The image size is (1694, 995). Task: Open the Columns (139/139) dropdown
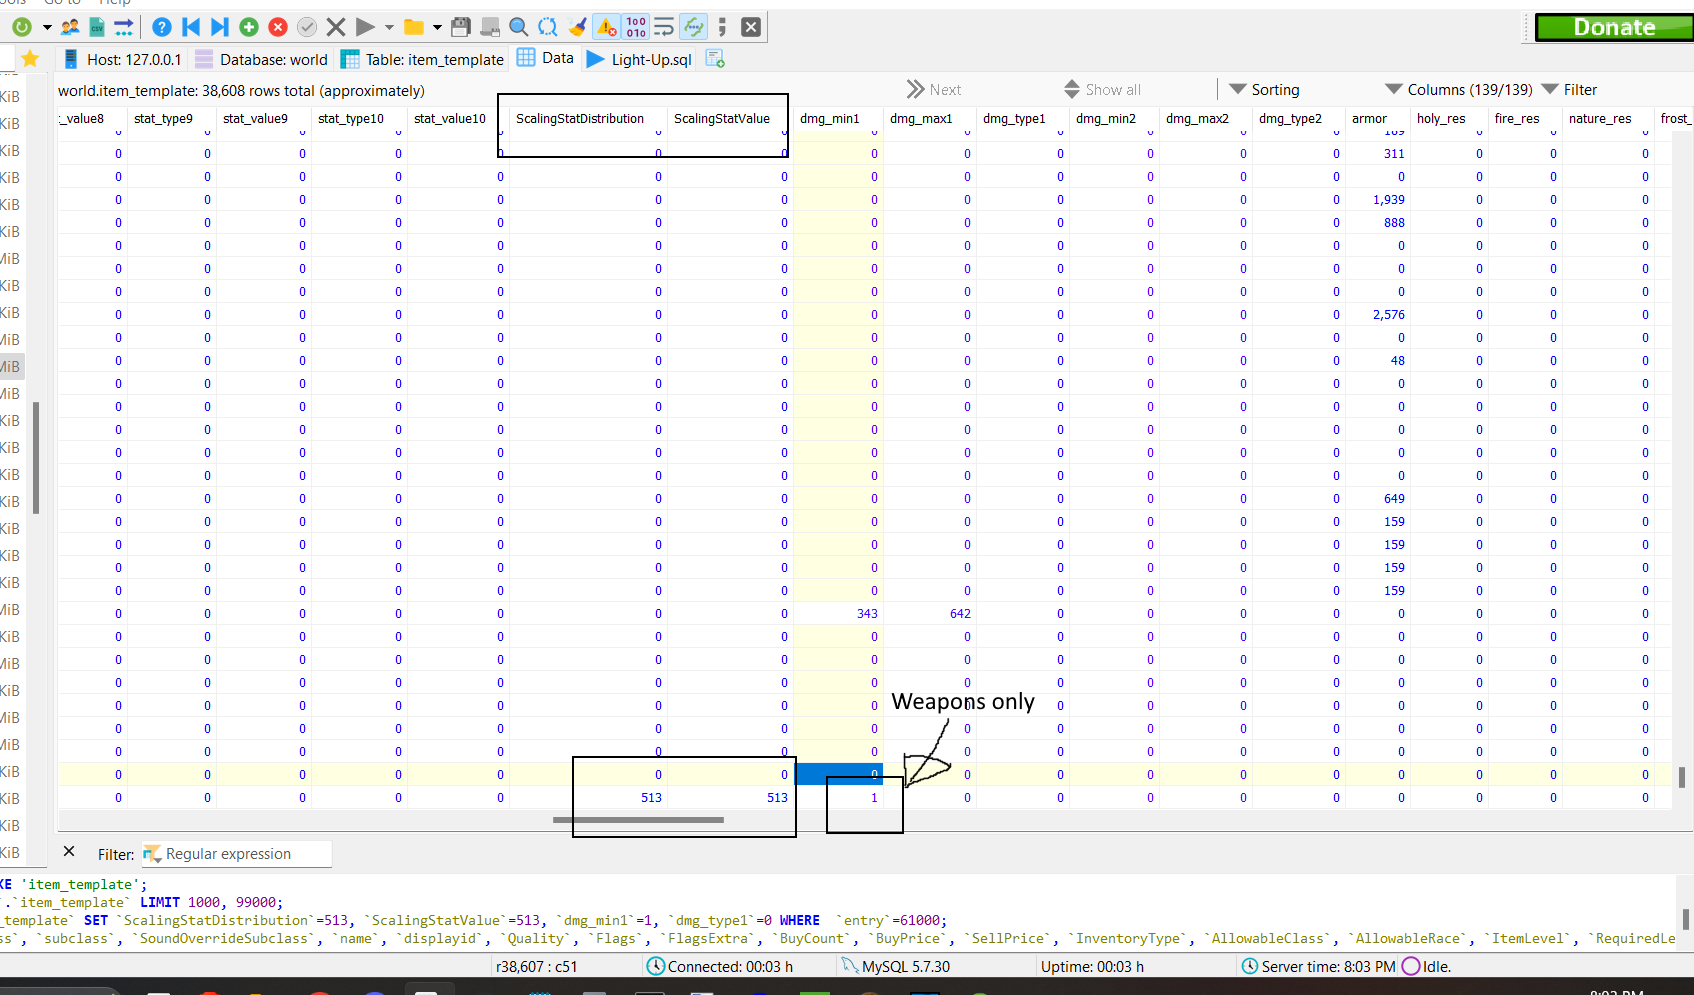pyautogui.click(x=1459, y=90)
